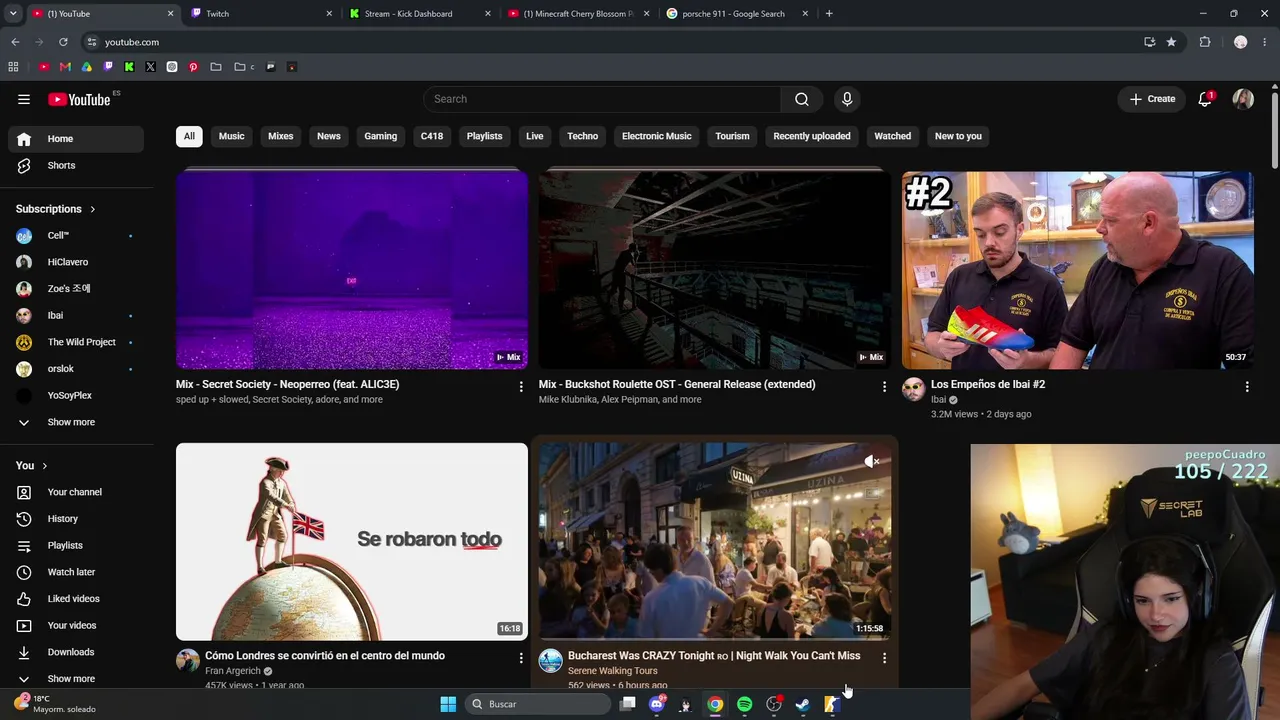Open the YouTube guide hamburger menu
The width and height of the screenshot is (1280, 720).
(x=24, y=99)
